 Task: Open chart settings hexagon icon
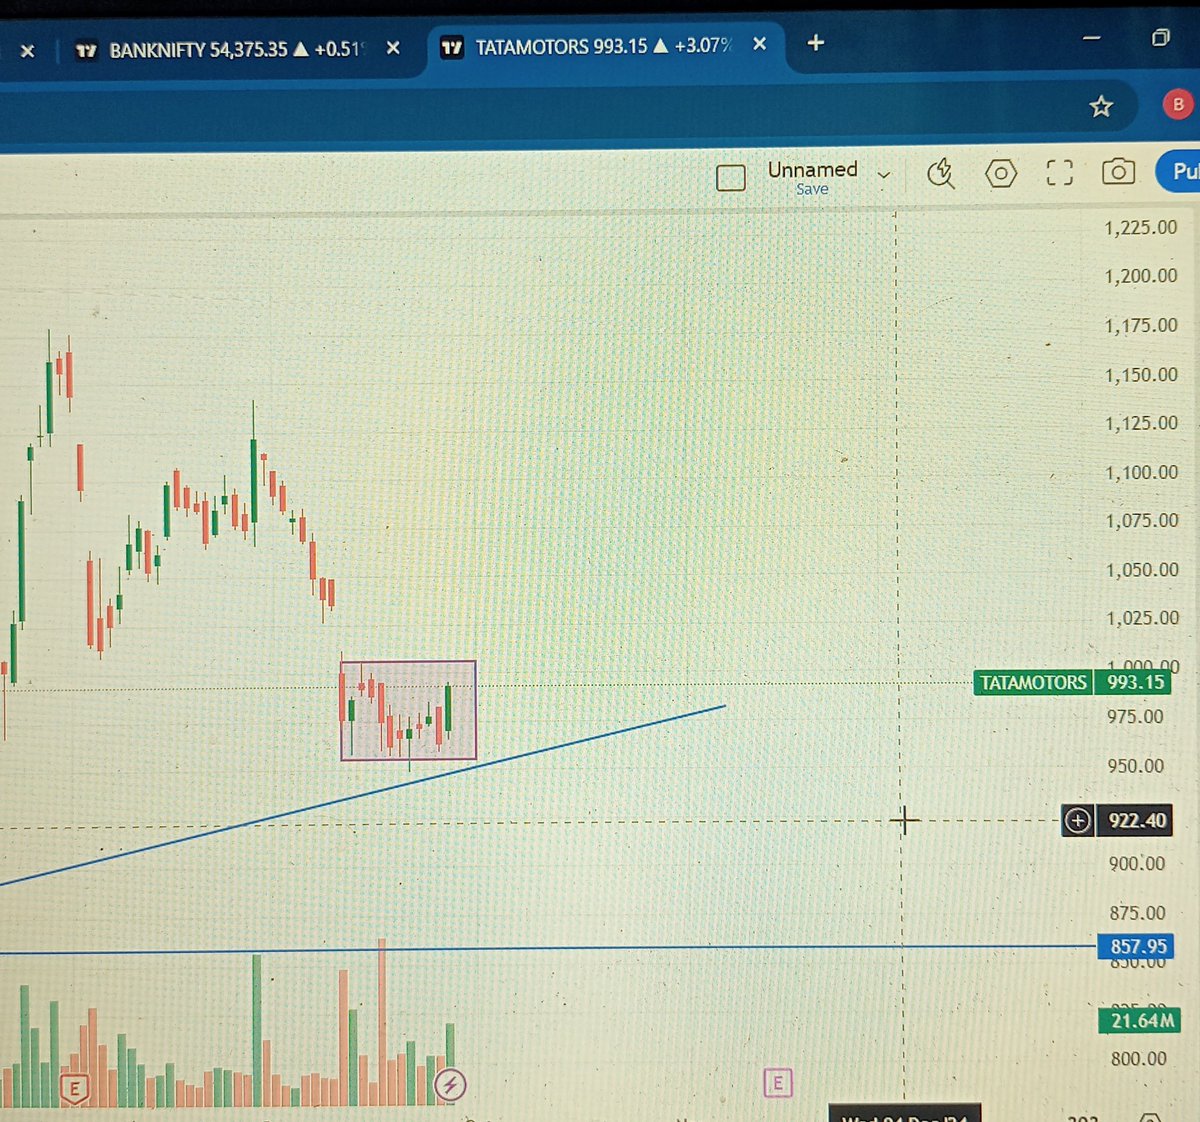point(1001,173)
